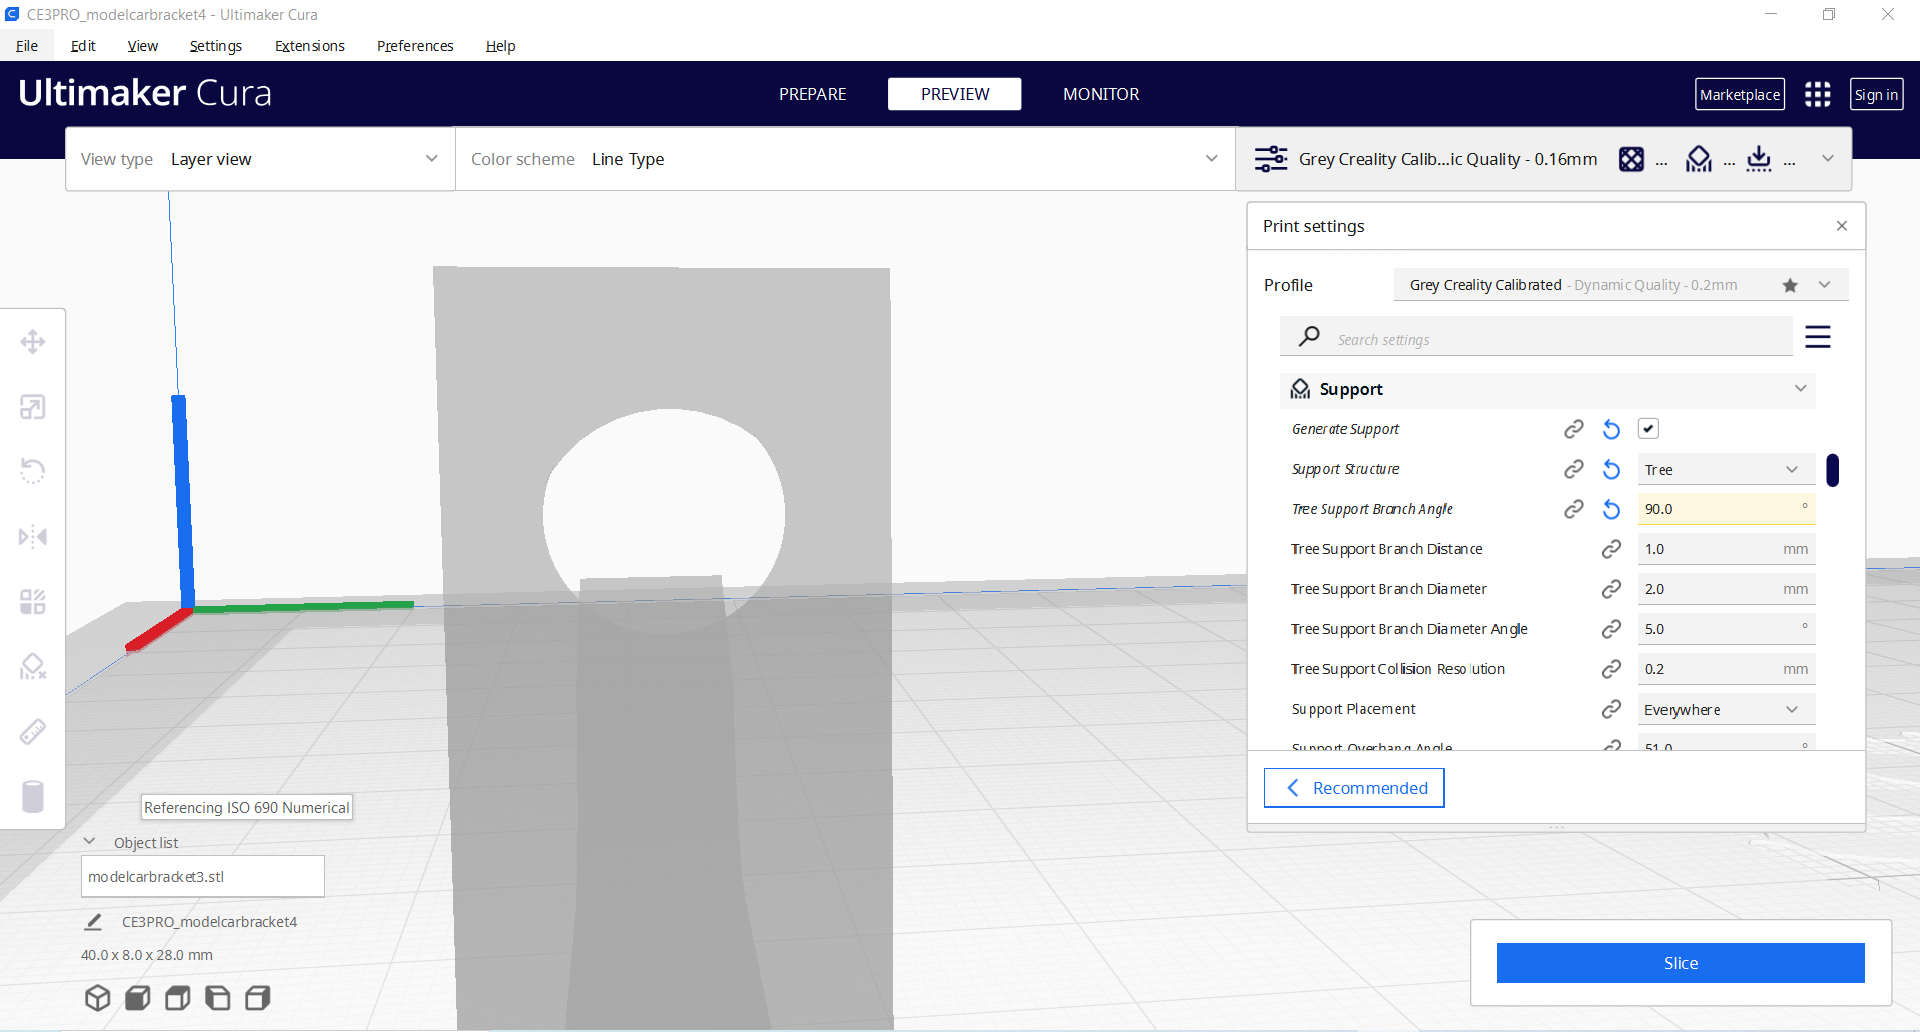Collapse the Support settings section
The height and width of the screenshot is (1032, 1920).
1800,389
